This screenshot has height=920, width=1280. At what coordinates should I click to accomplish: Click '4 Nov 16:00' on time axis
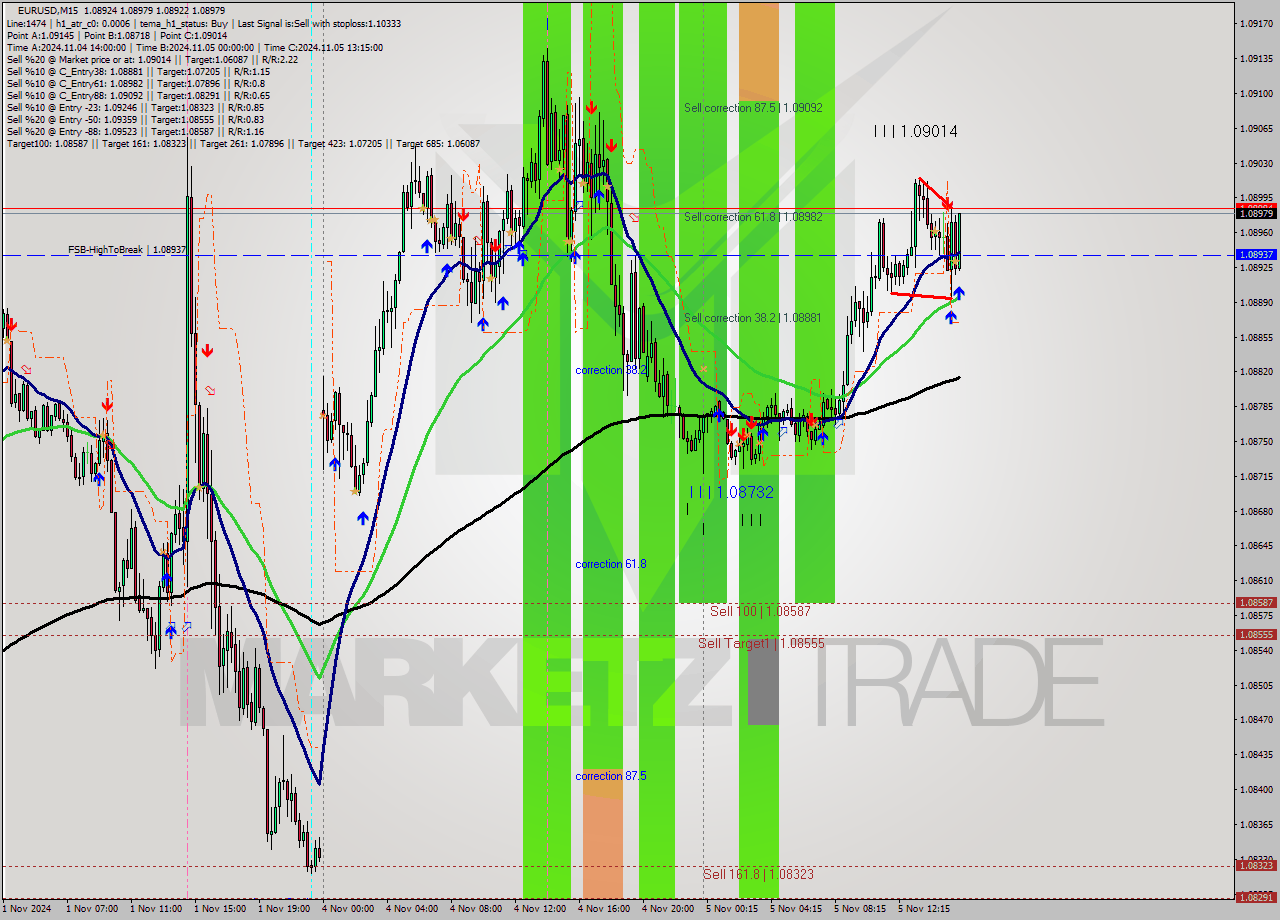pyautogui.click(x=604, y=909)
